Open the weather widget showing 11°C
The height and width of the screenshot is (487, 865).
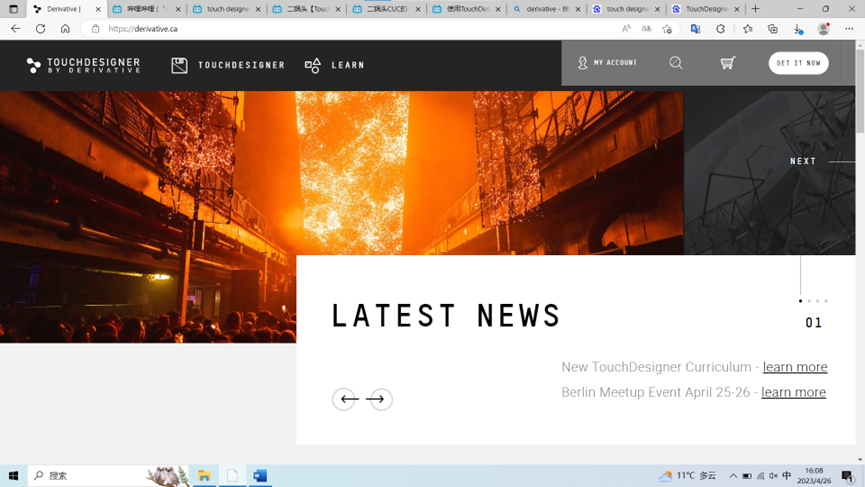(x=688, y=475)
